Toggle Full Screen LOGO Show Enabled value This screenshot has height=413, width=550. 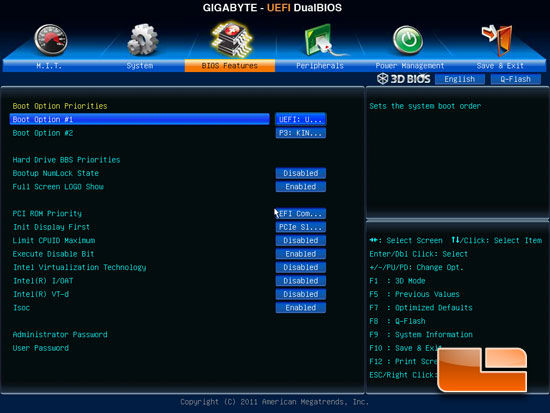coord(301,187)
